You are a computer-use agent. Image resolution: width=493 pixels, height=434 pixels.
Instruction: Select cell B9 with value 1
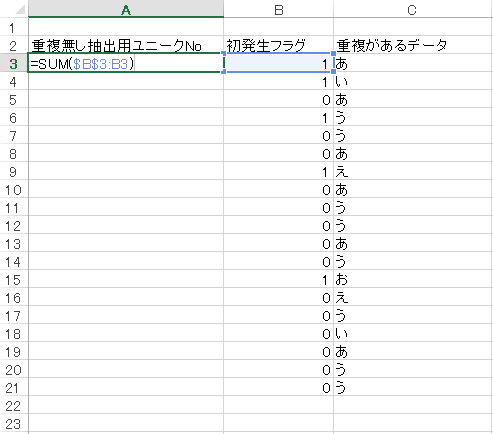pyautogui.click(x=278, y=171)
